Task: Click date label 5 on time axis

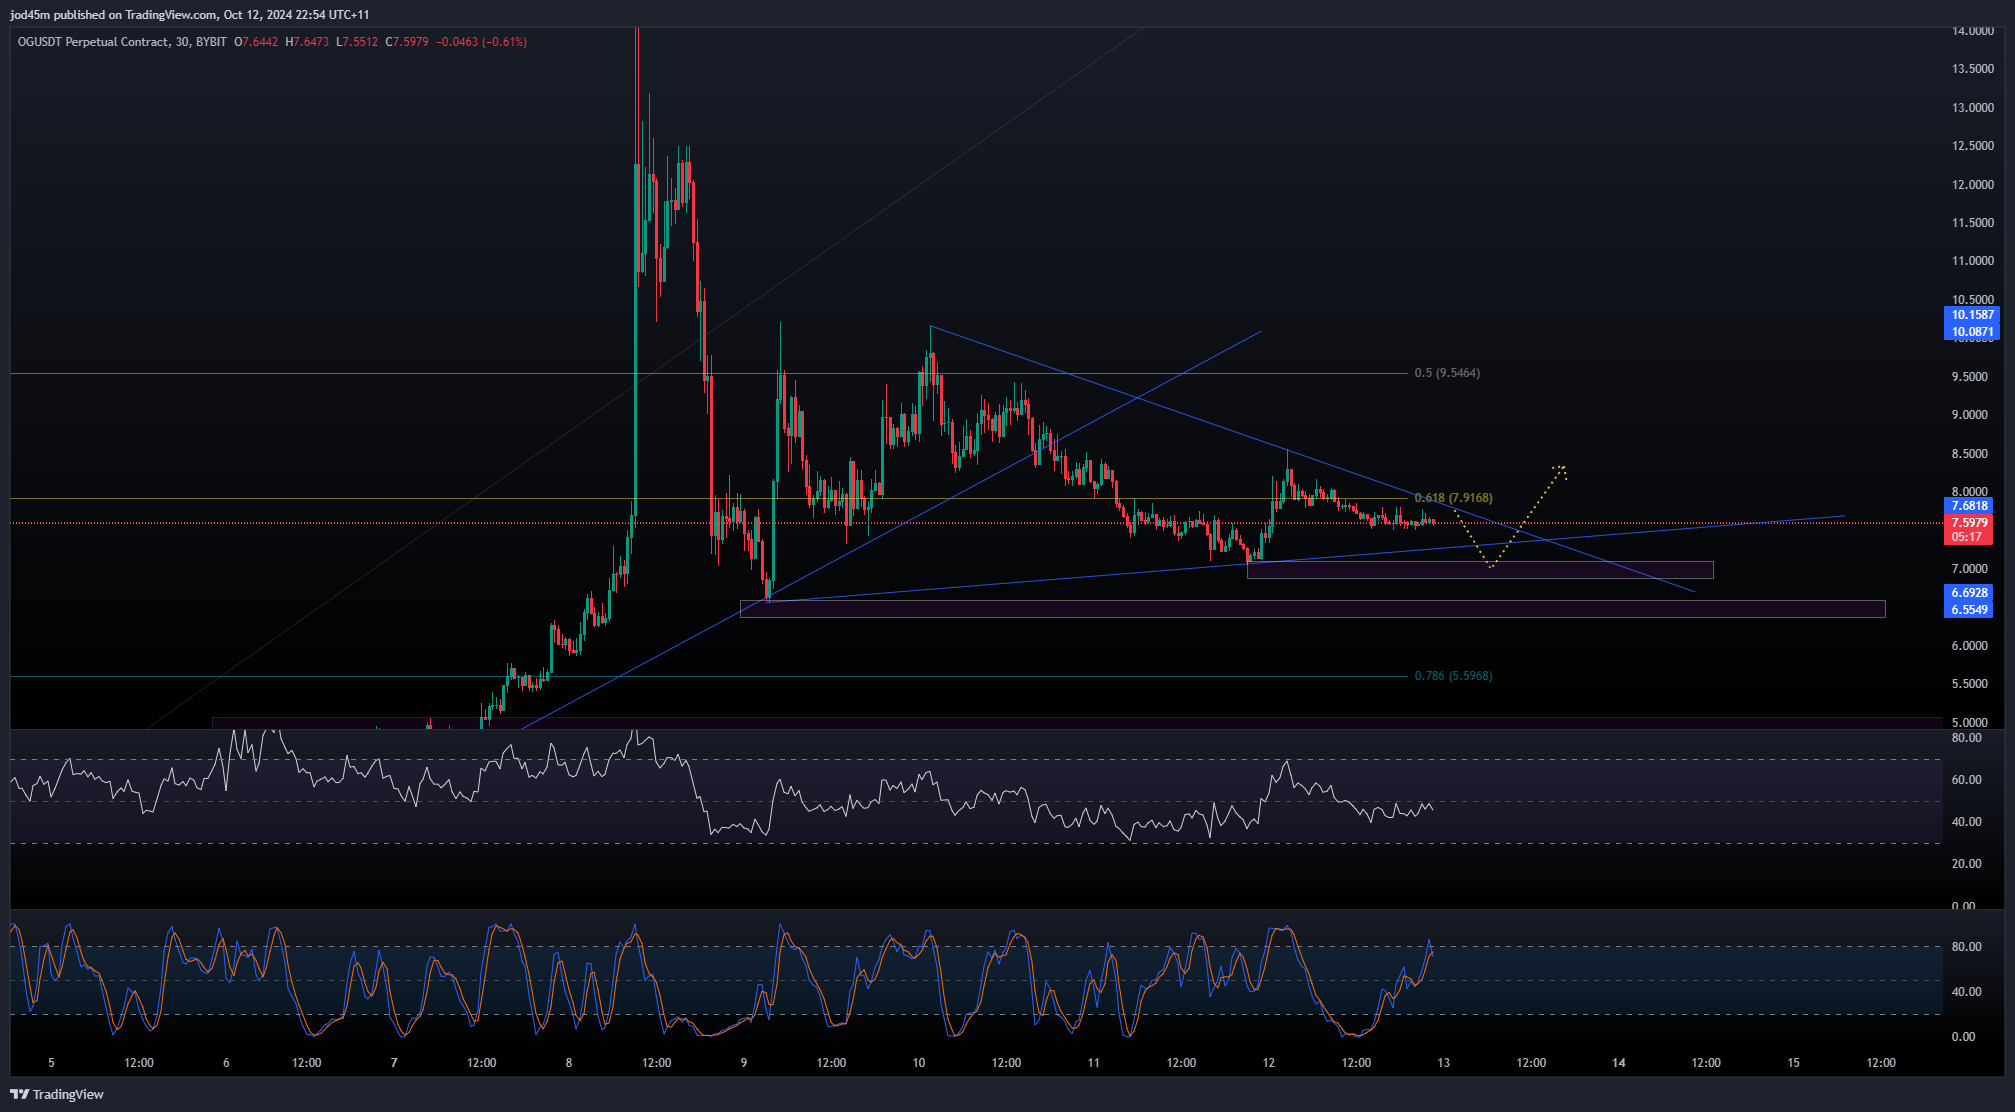Action: (52, 1063)
